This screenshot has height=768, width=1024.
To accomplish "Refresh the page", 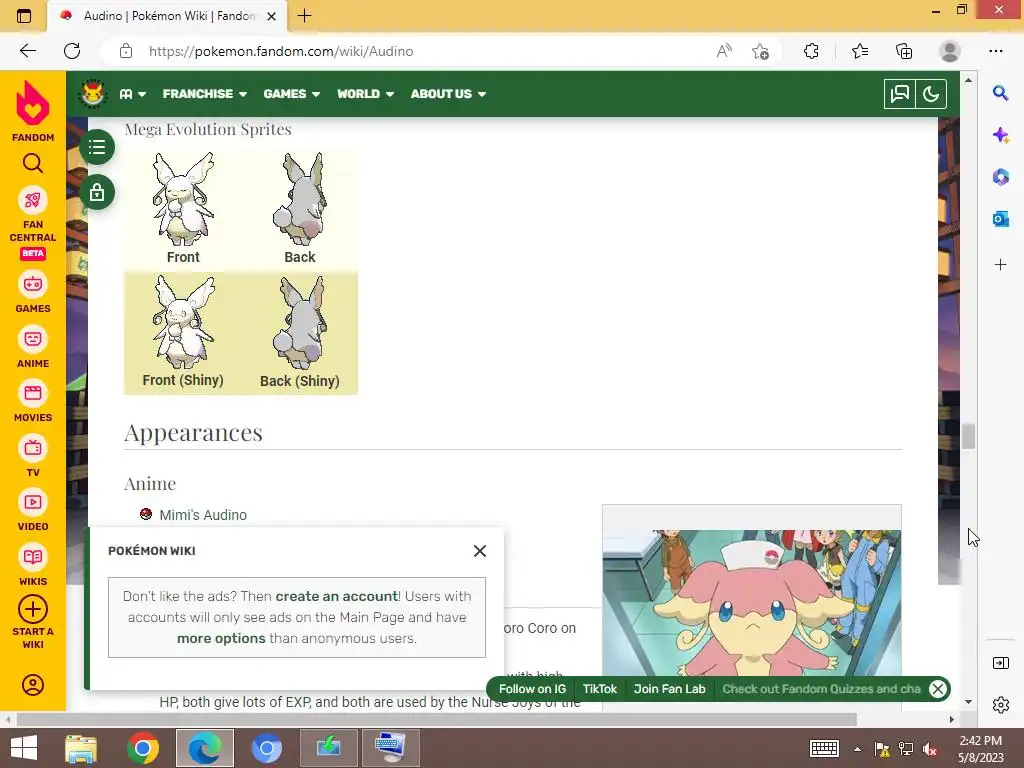I will 72,51.
